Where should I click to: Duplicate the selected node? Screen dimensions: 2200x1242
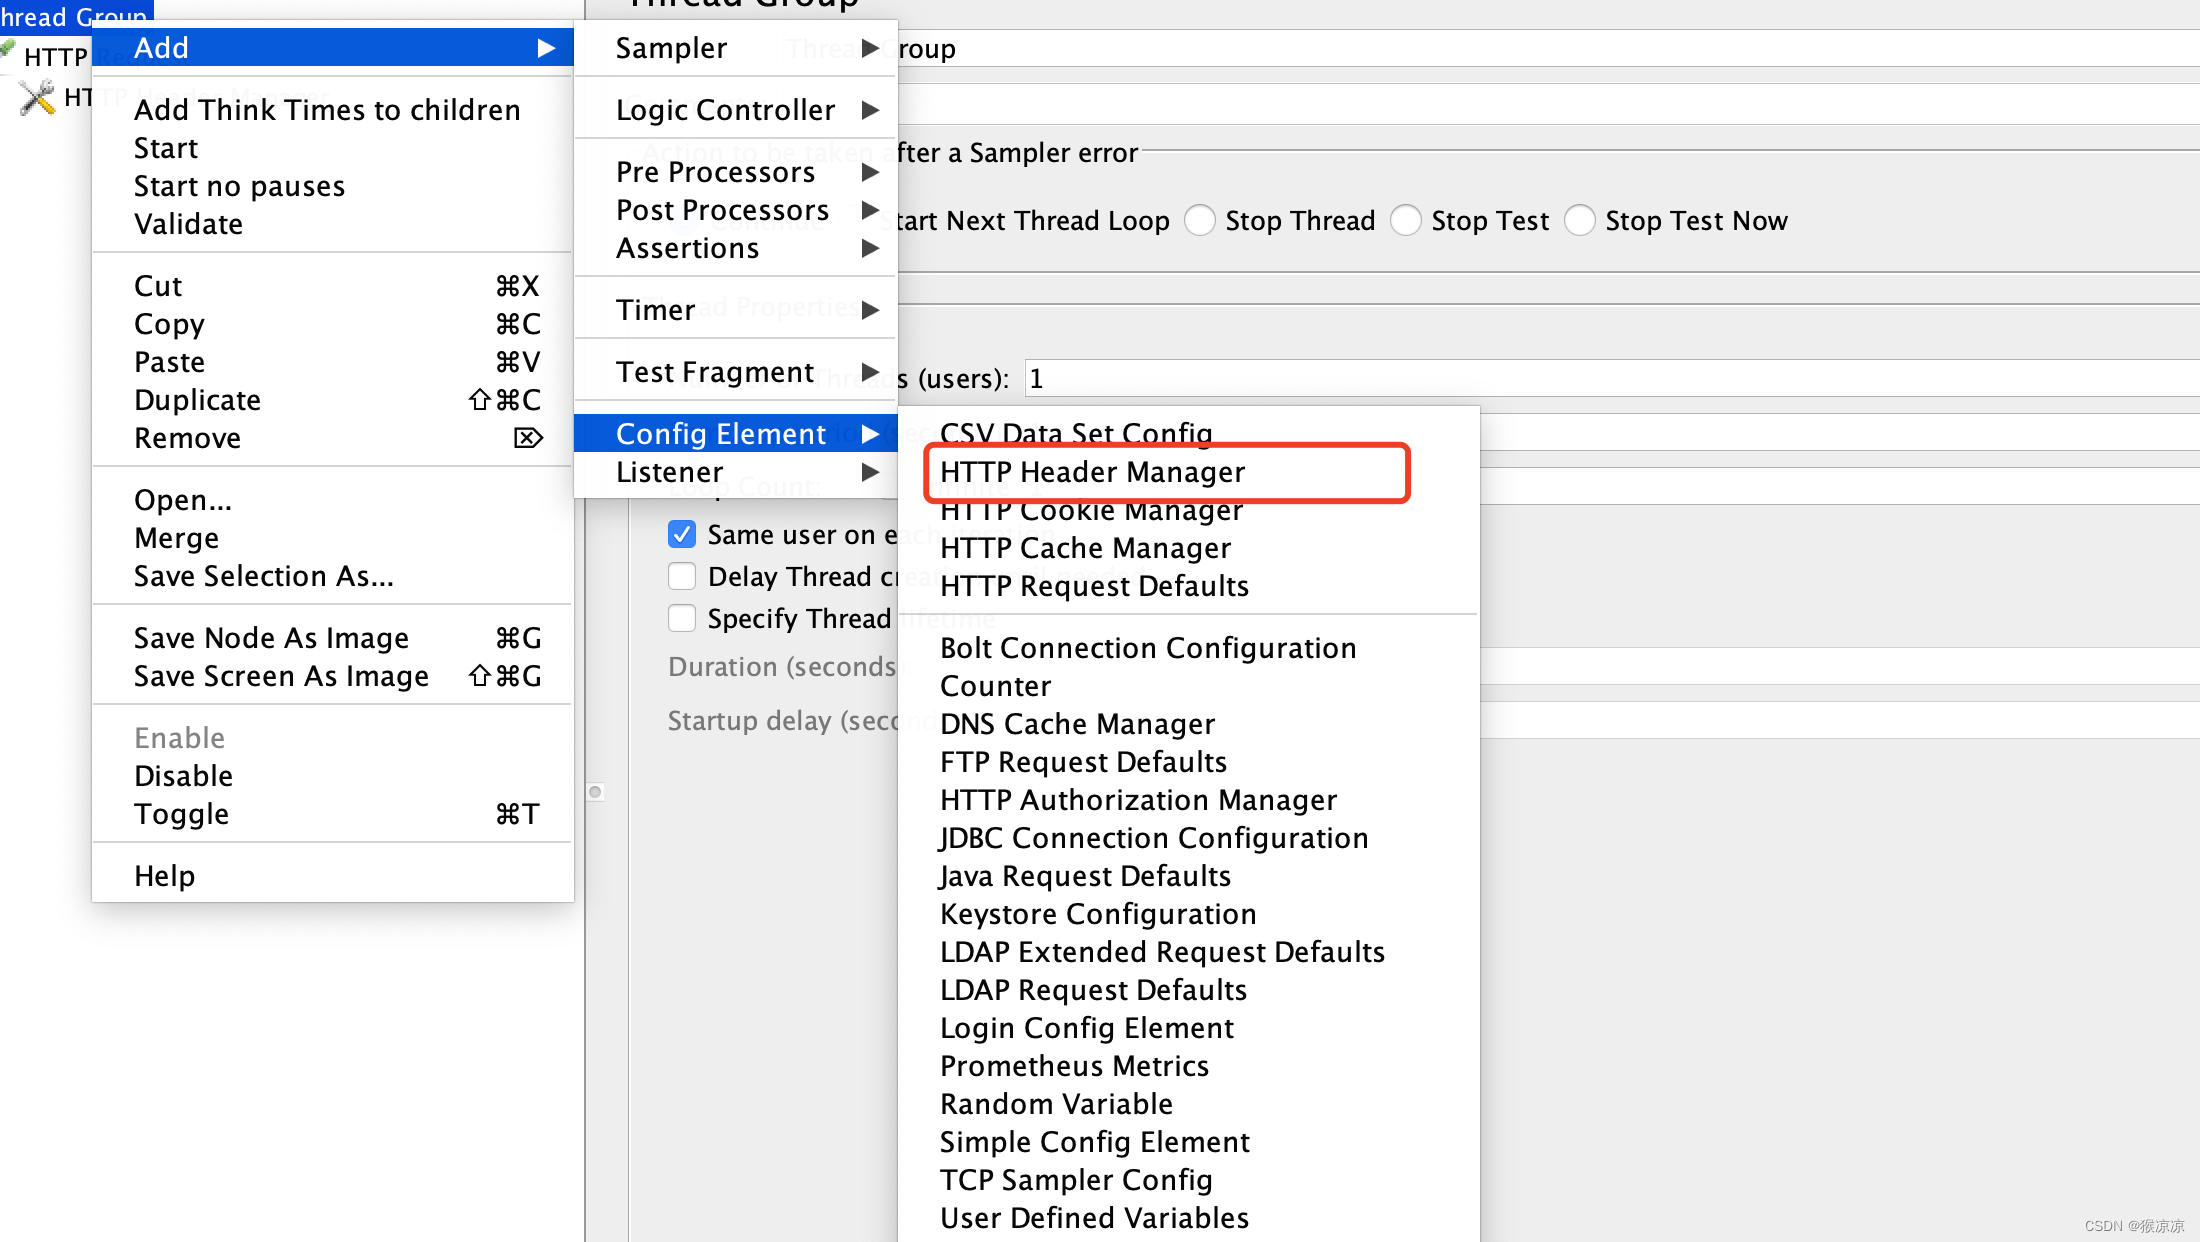pyautogui.click(x=332, y=400)
